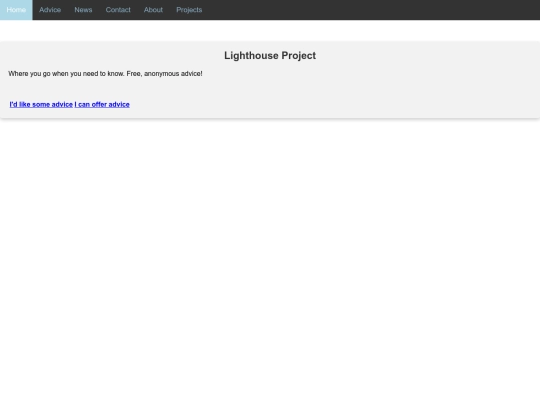Go to the Advice page
This screenshot has height=405, width=540.
[50, 10]
